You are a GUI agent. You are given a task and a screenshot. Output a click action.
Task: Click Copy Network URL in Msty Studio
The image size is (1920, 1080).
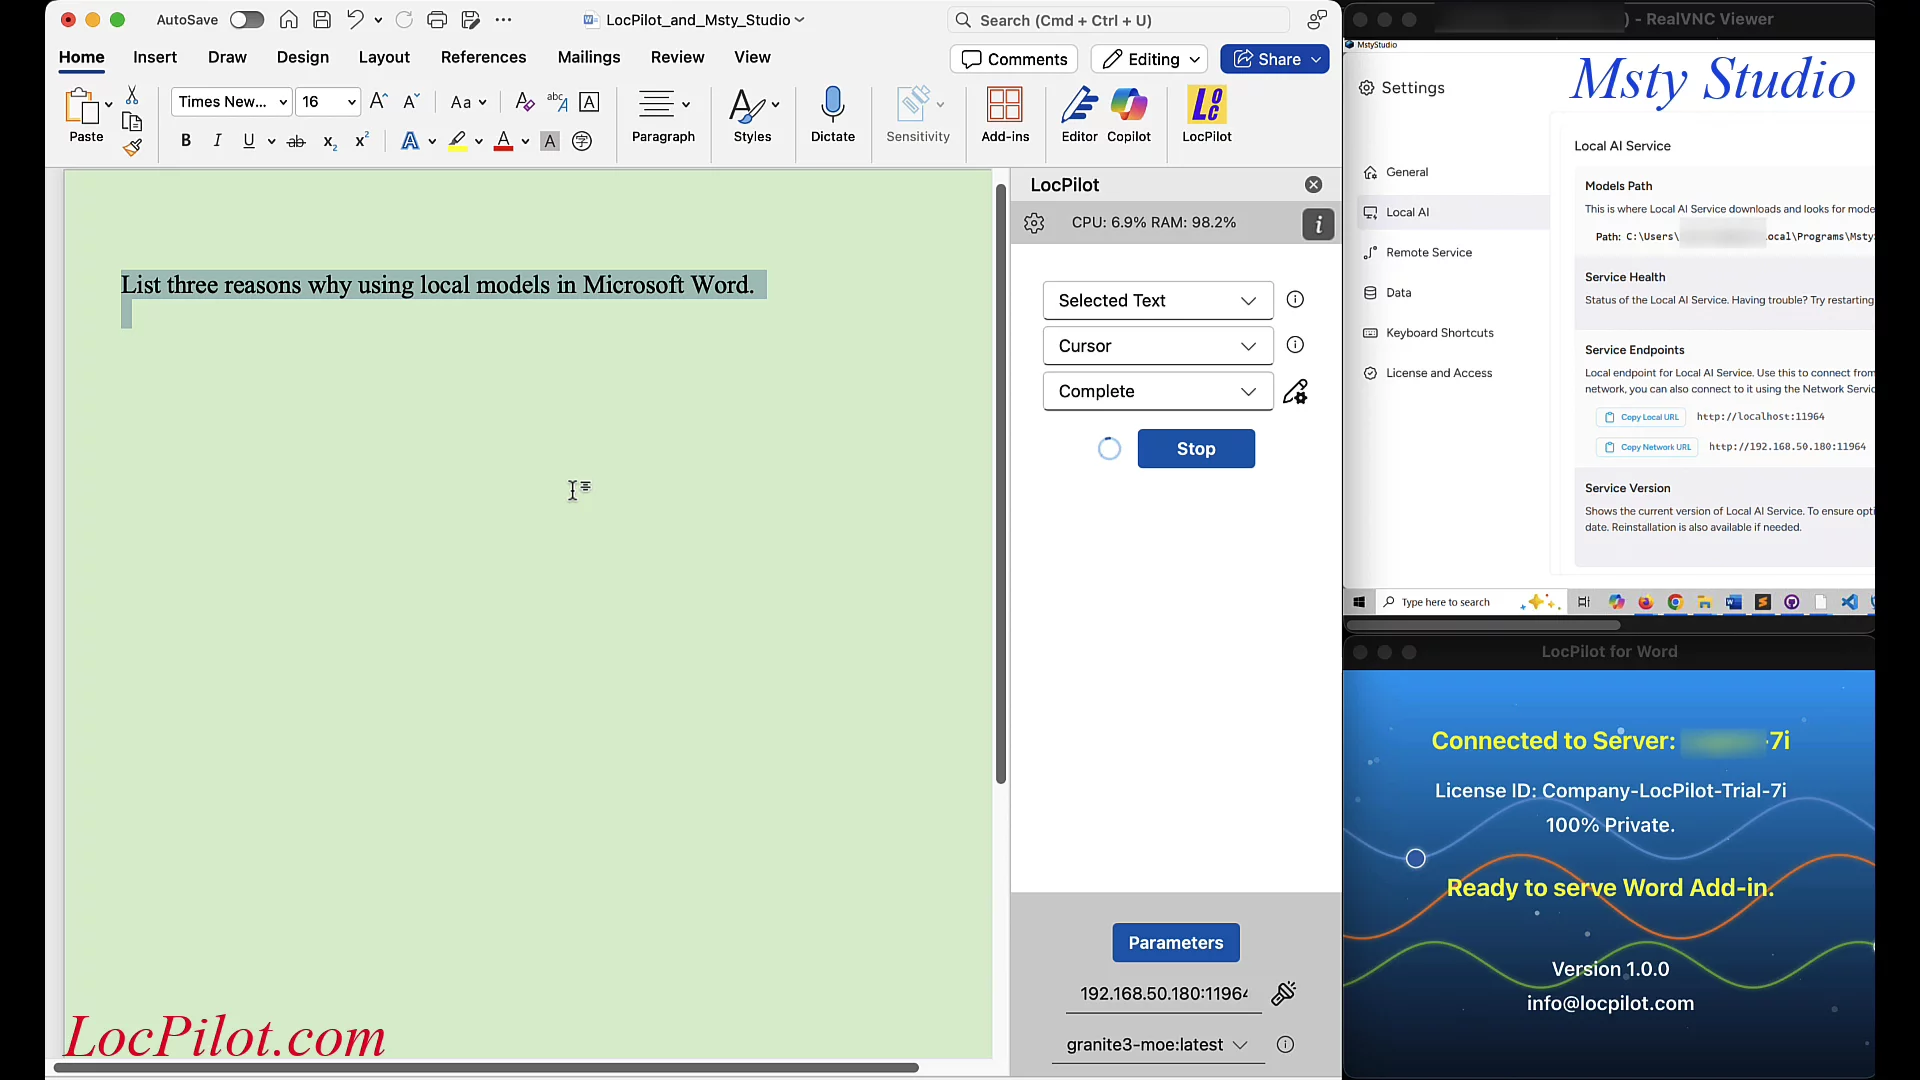coord(1647,447)
